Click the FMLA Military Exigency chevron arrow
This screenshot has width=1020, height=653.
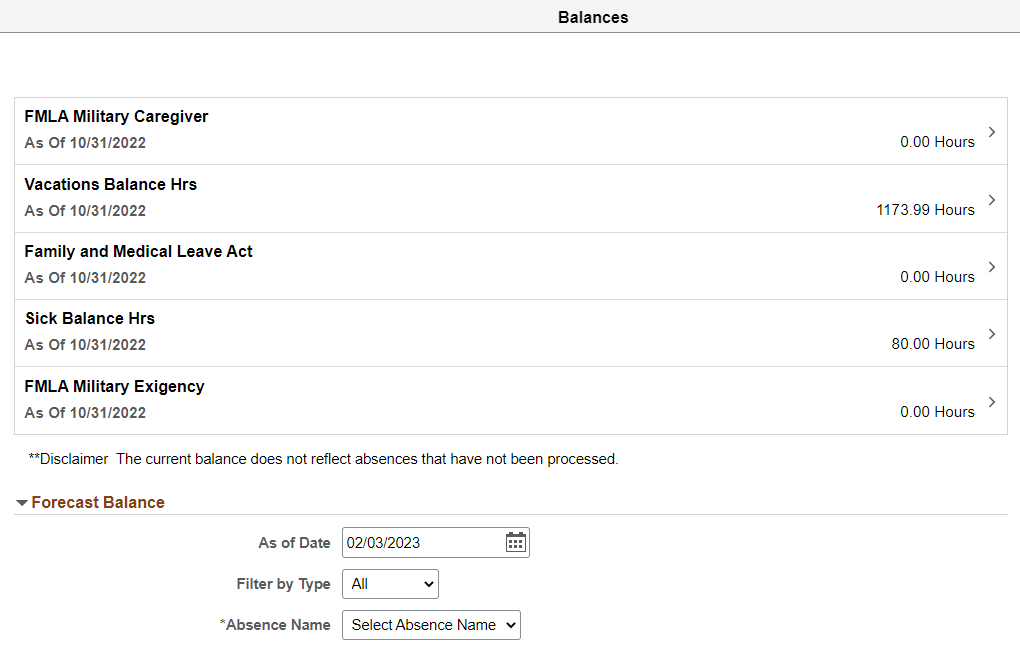click(991, 402)
